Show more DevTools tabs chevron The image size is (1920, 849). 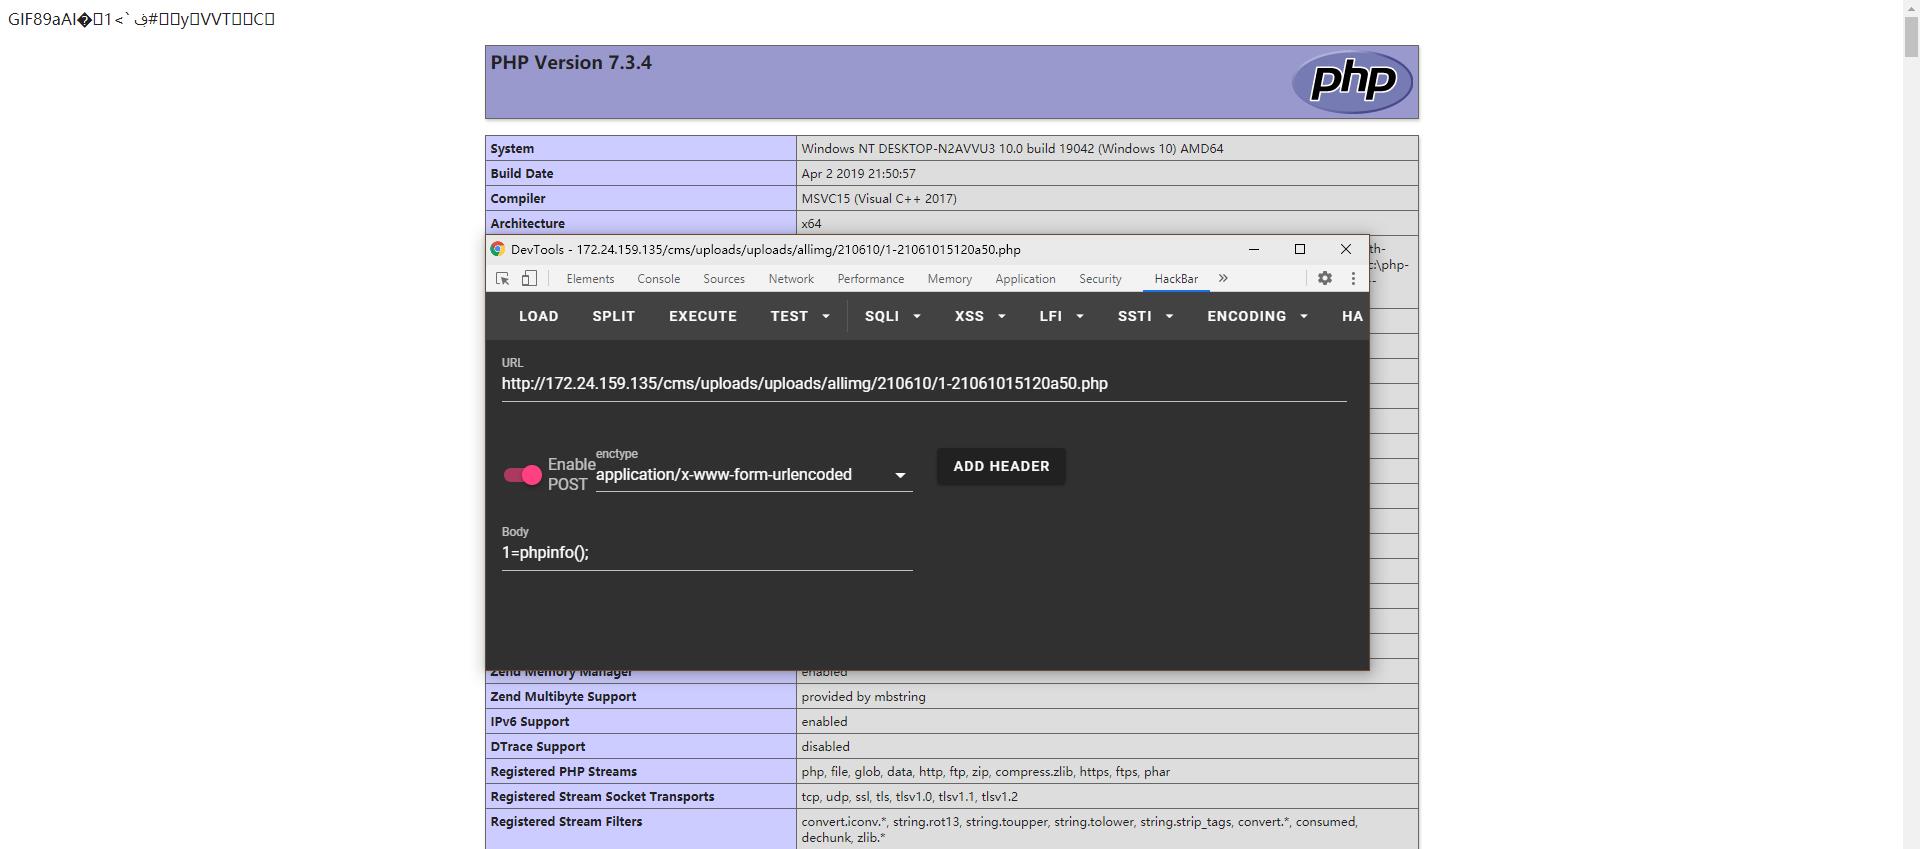(x=1223, y=279)
